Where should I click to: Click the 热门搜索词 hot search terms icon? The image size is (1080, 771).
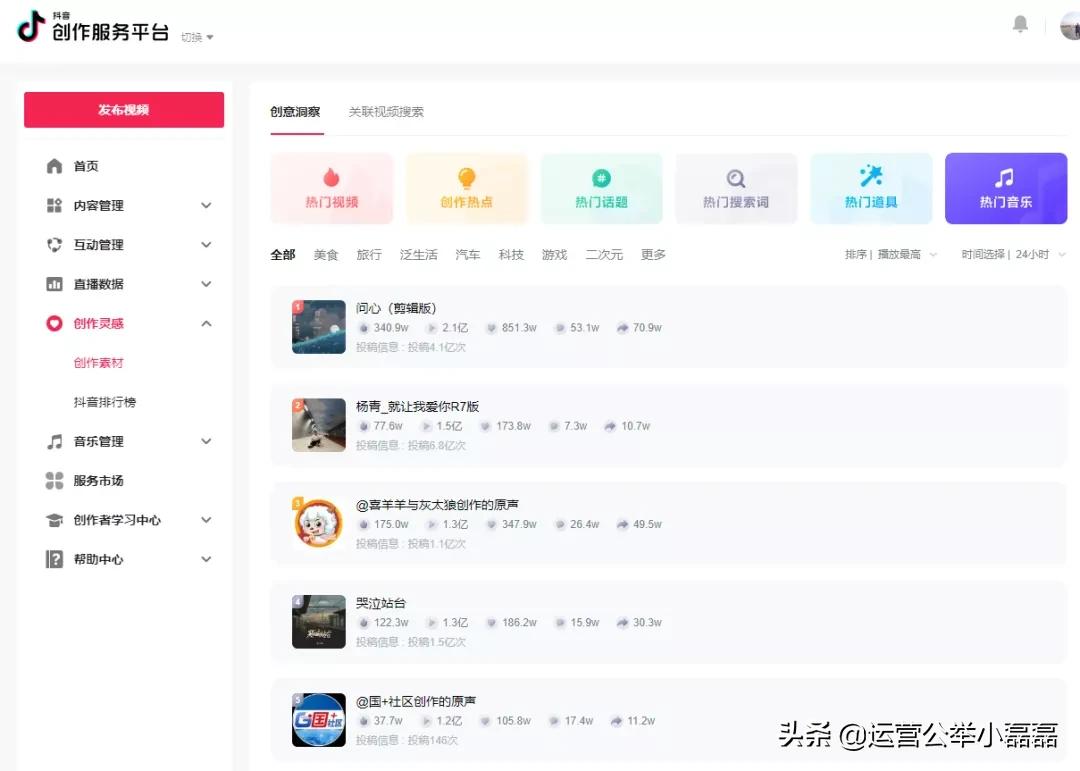pyautogui.click(x=736, y=188)
